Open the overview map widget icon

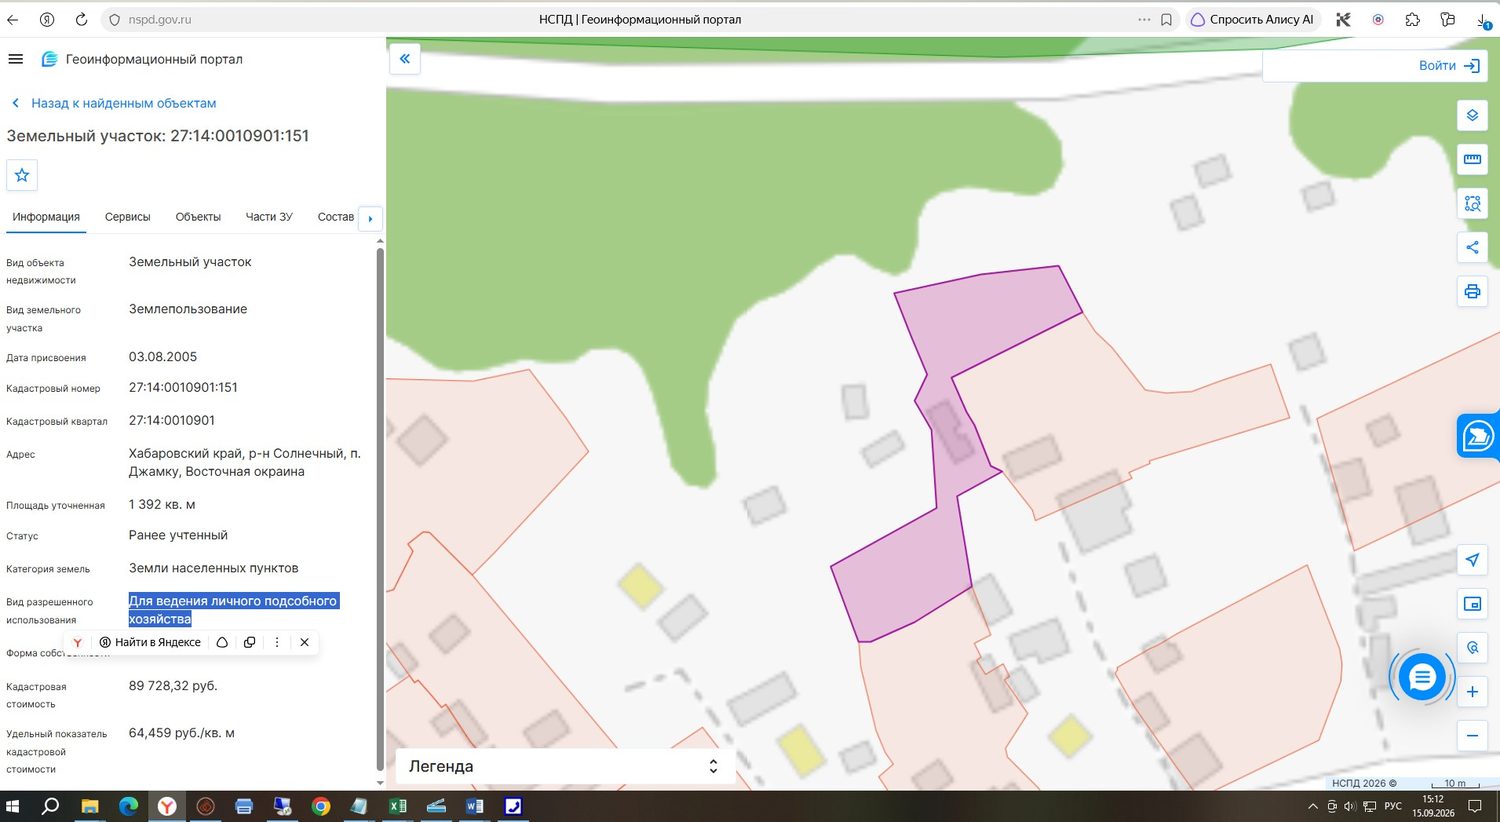click(1472, 604)
